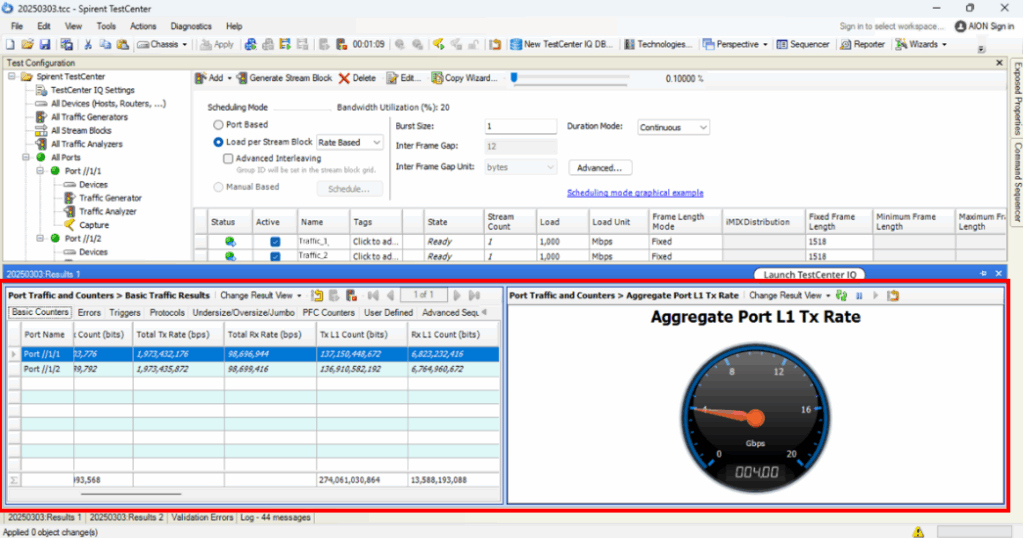Create a new test configuration file
This screenshot has width=1024, height=539.
[10, 44]
